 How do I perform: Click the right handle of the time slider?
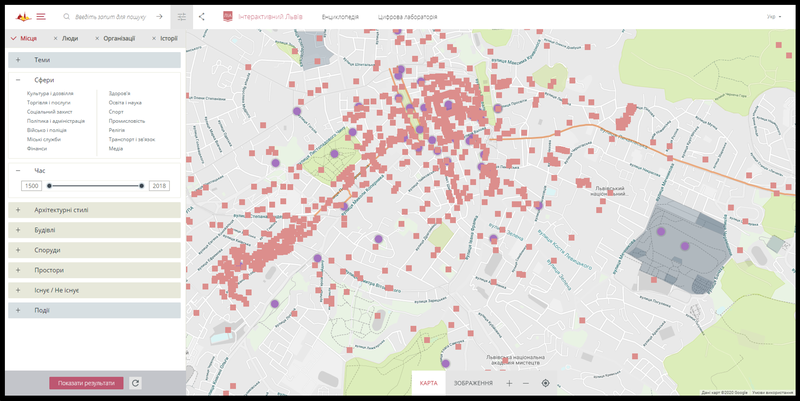point(143,186)
